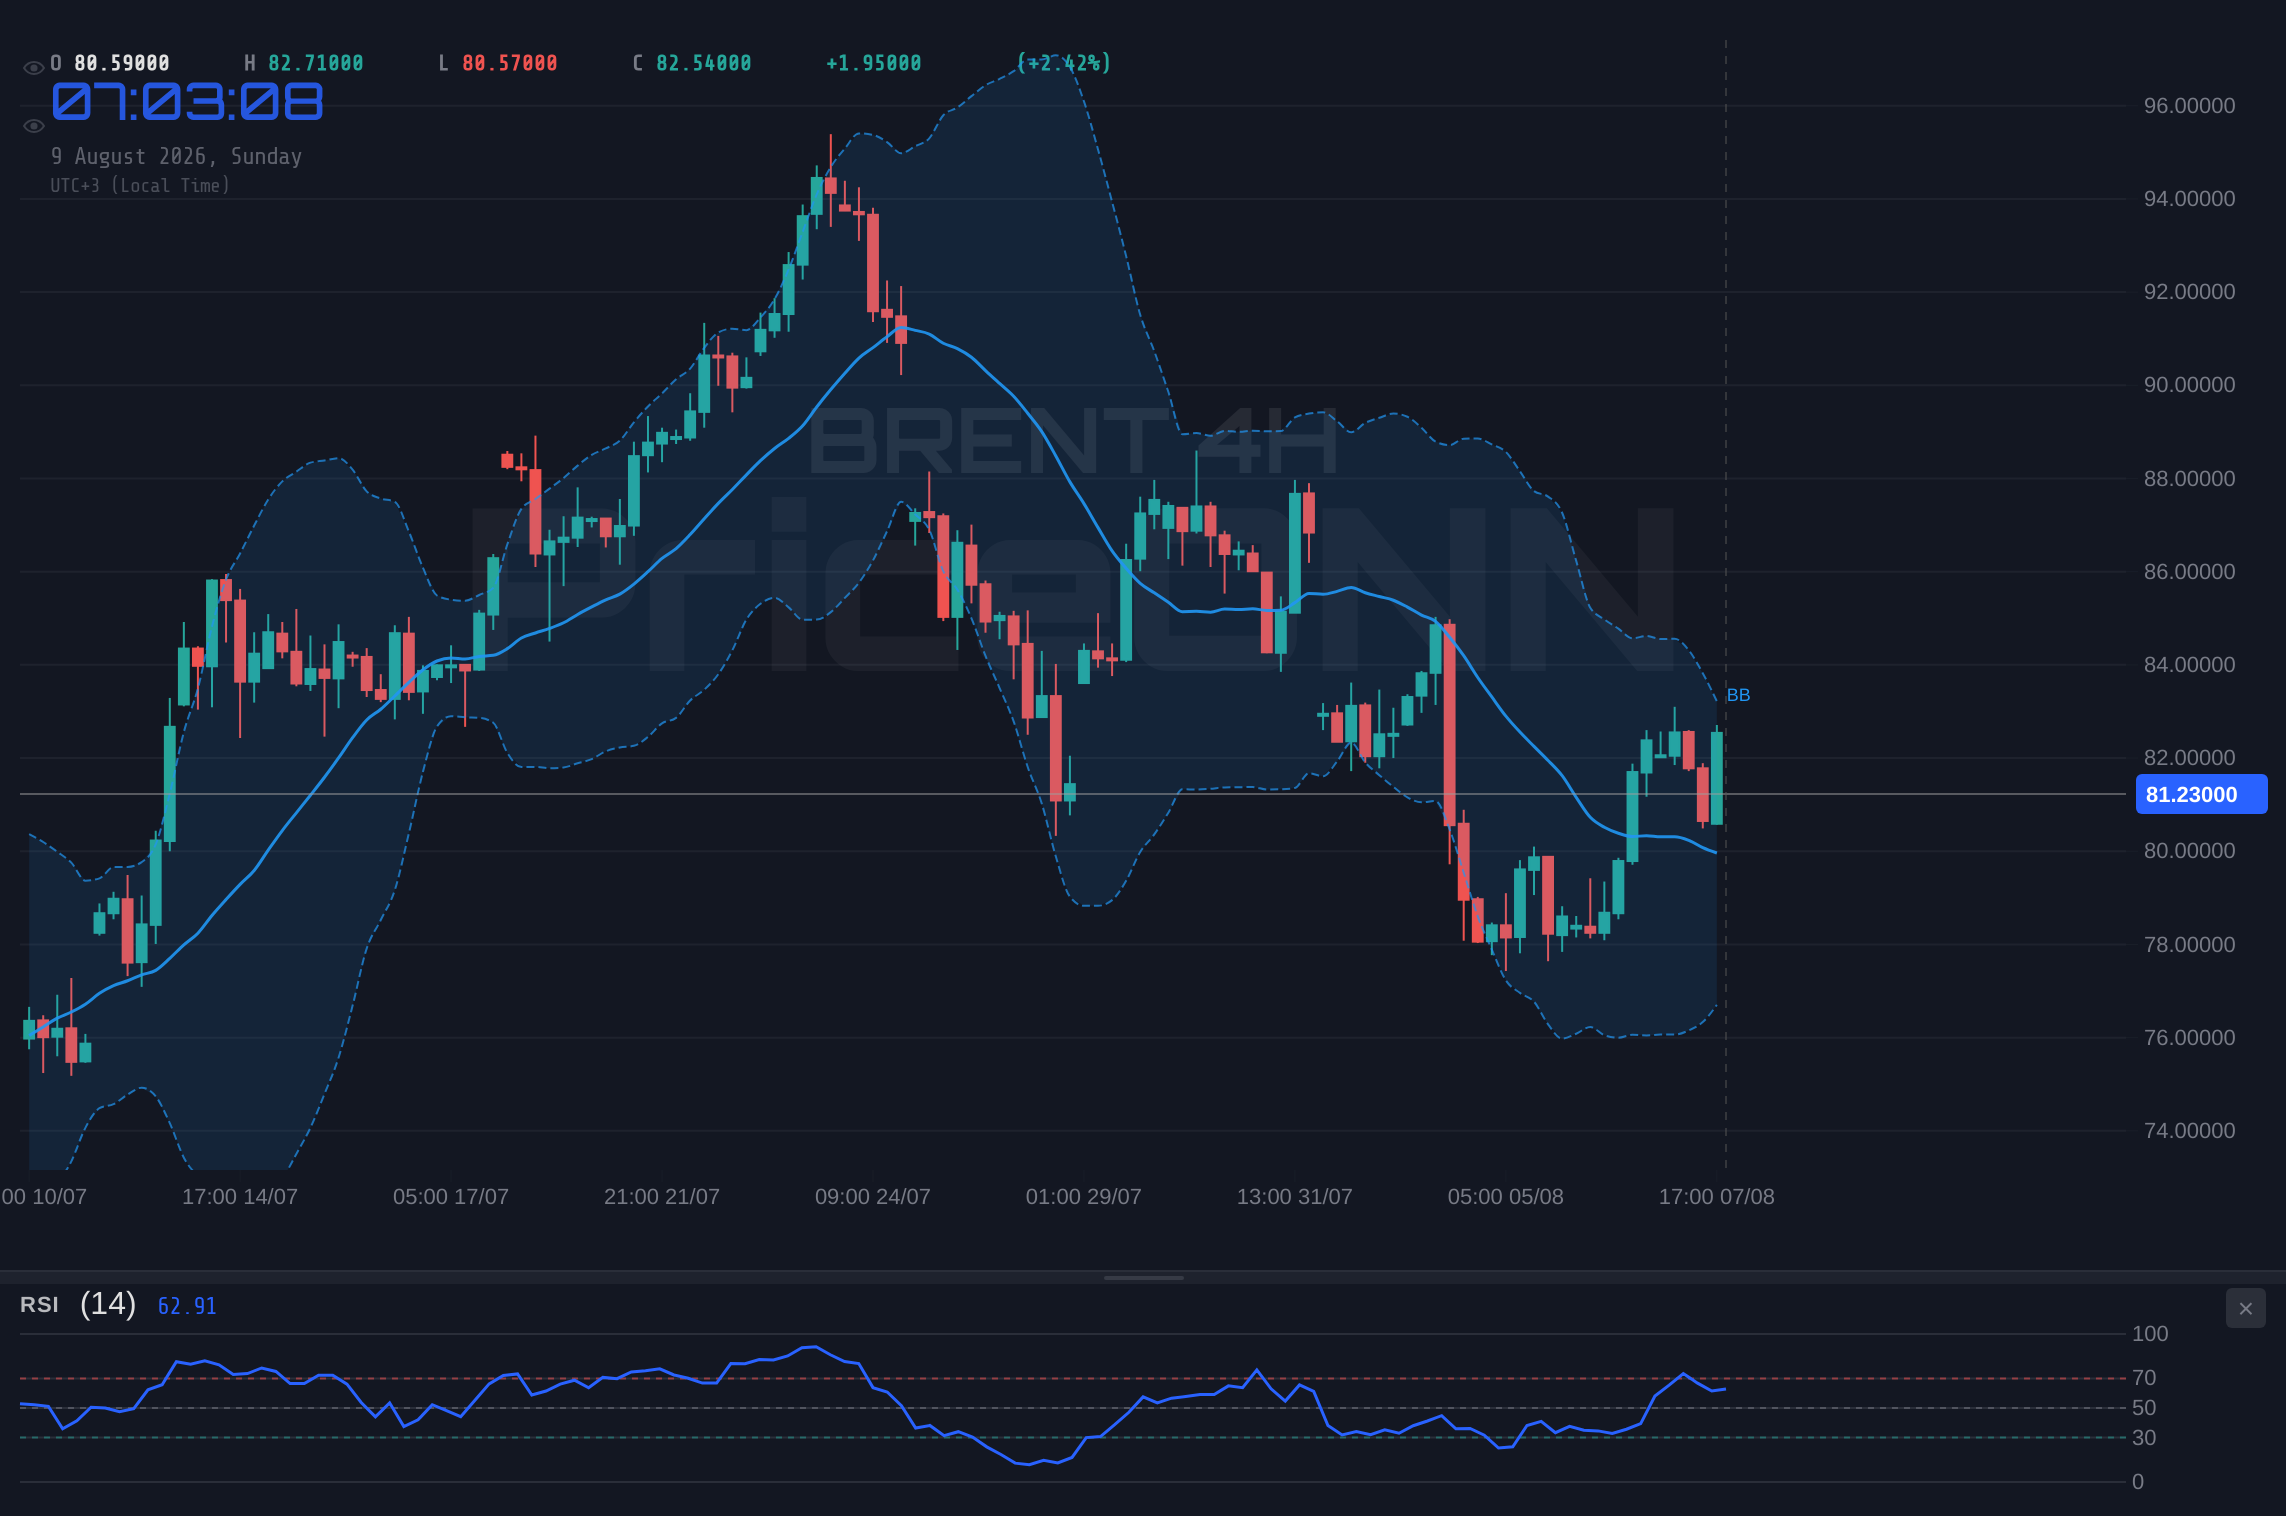Click the 78.00000 price axis label
The image size is (2286, 1516).
(x=2189, y=945)
